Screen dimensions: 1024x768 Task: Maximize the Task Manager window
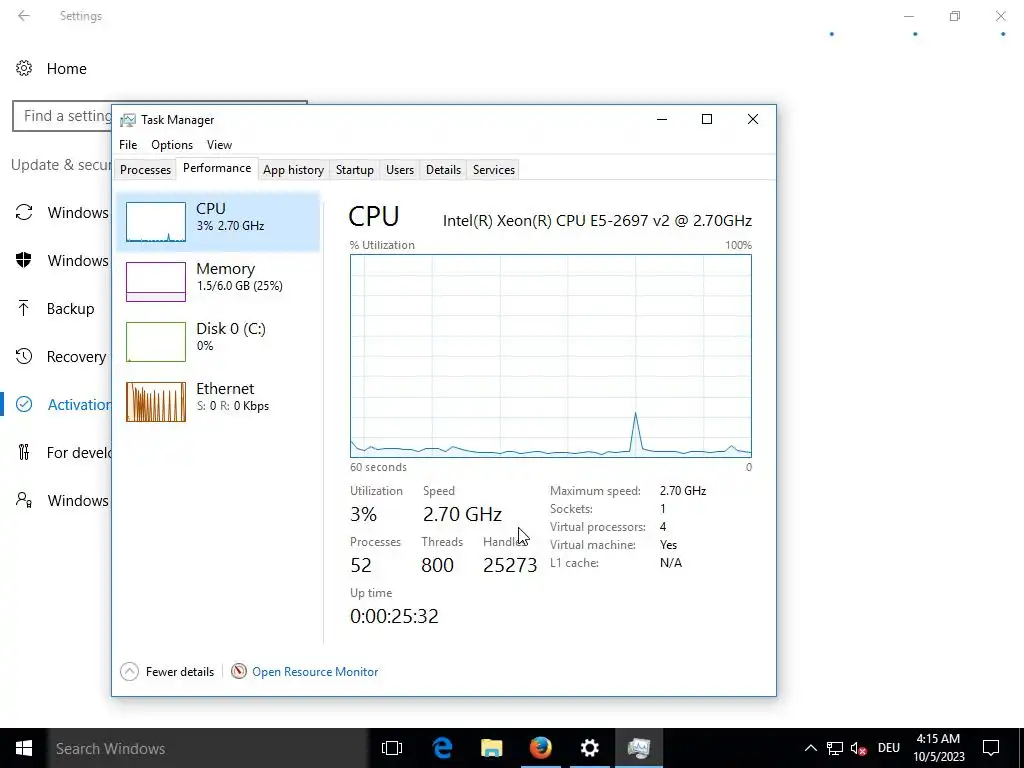(x=707, y=119)
